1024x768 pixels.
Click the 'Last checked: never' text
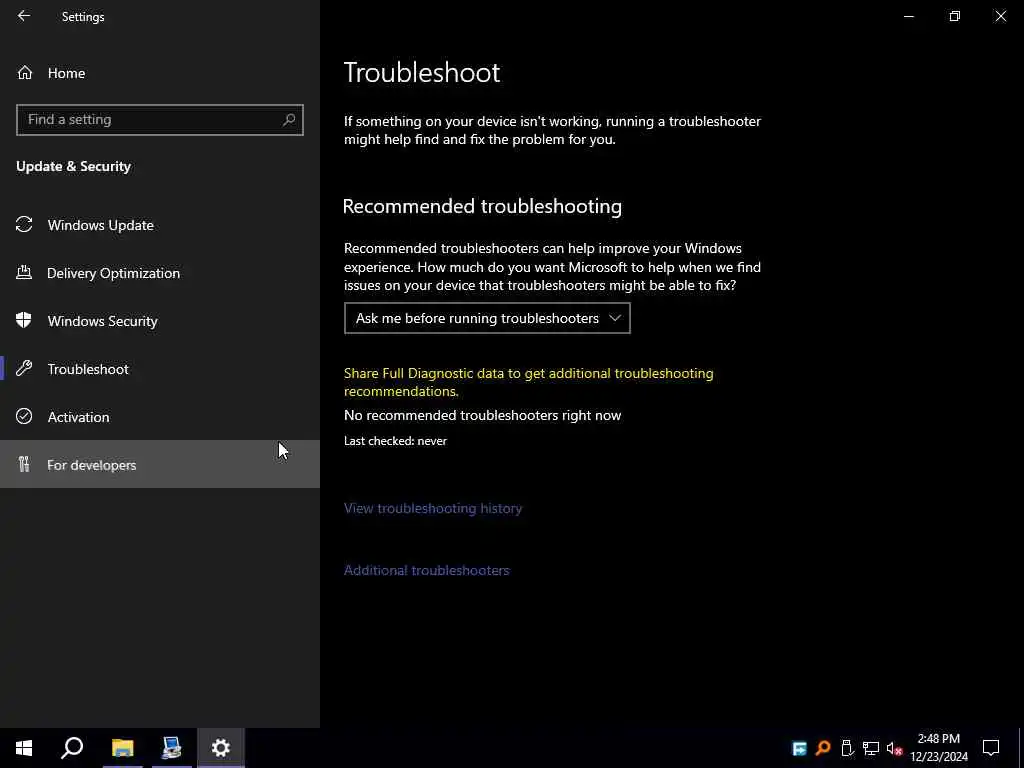pos(396,441)
